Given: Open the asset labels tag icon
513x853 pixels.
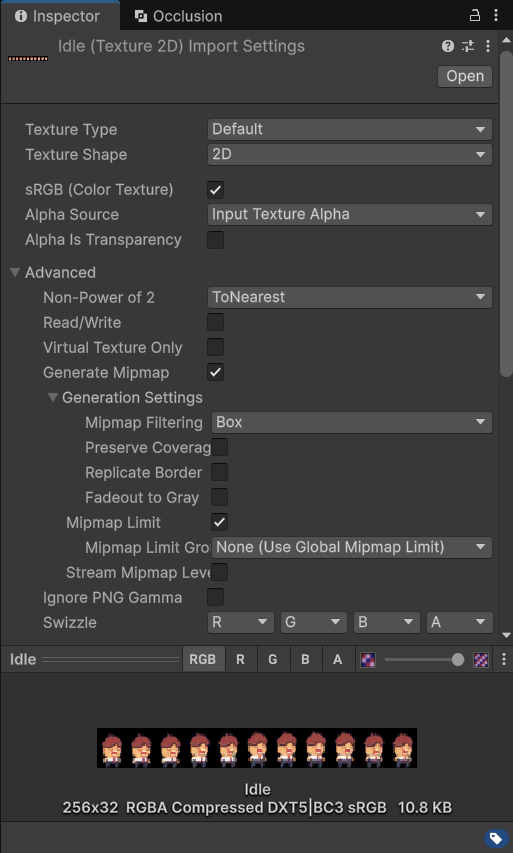Looking at the screenshot, I should 496,838.
